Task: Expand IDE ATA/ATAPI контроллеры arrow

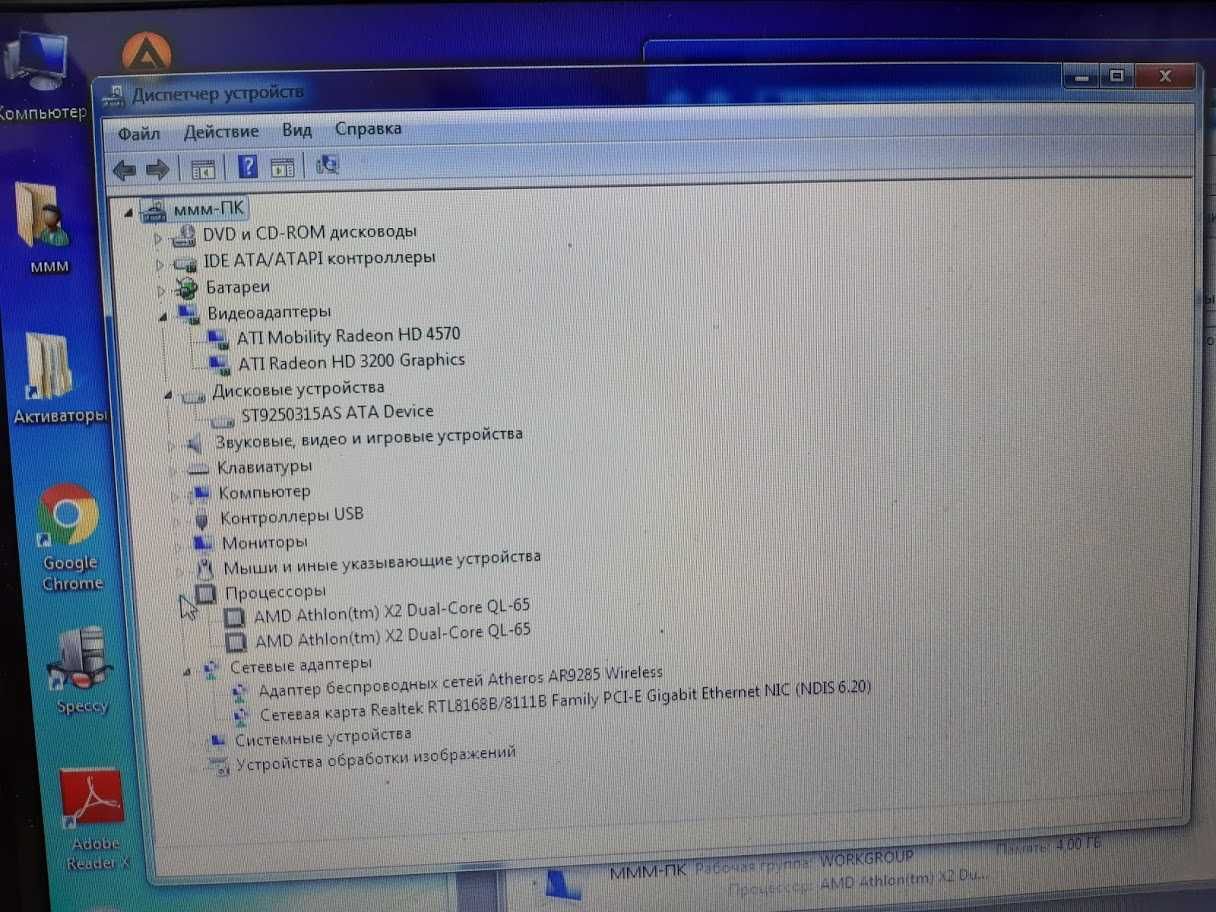Action: (x=159, y=264)
